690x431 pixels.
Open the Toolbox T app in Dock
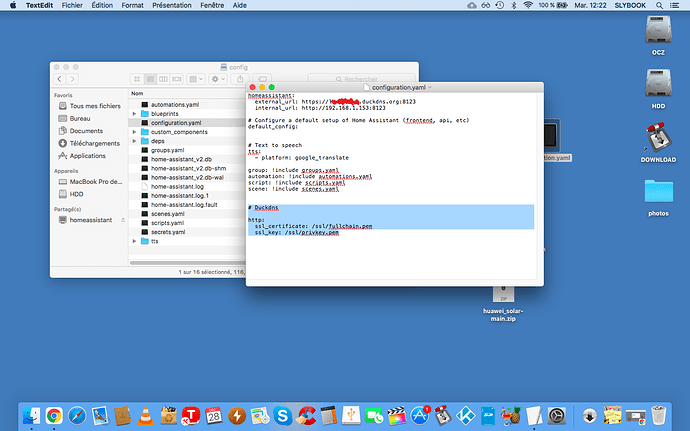coord(191,416)
